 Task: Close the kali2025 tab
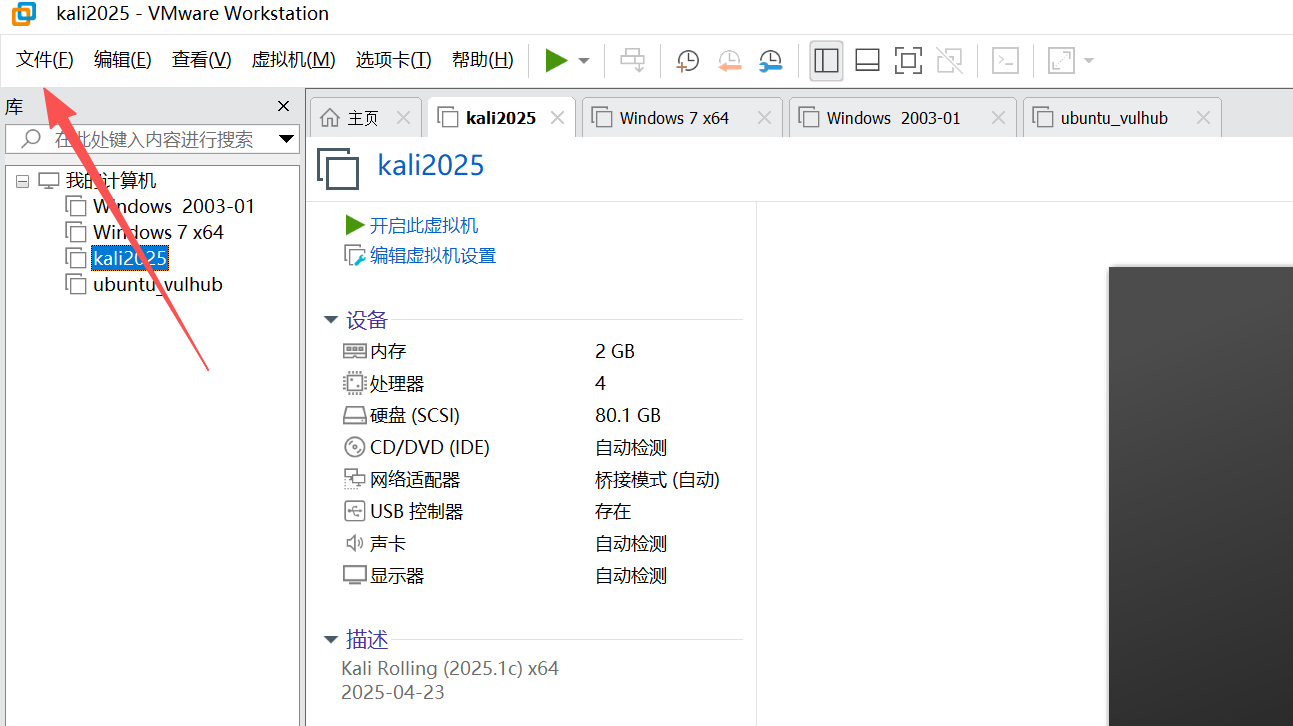tap(558, 118)
